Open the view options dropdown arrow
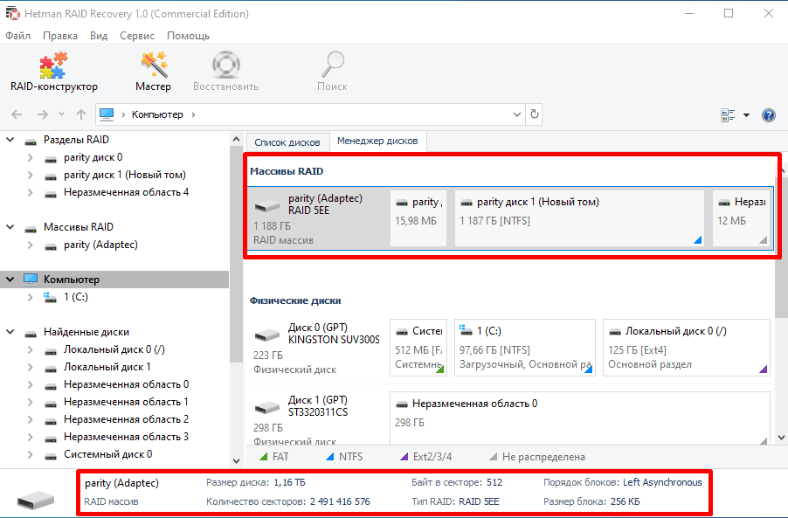The width and height of the screenshot is (788, 518). coord(746,115)
